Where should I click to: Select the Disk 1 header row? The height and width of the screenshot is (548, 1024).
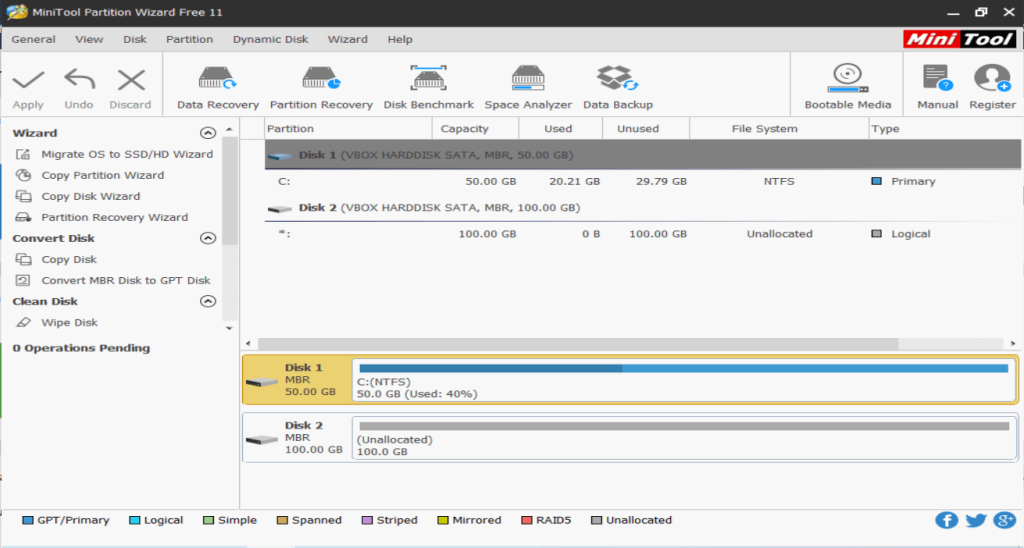tap(643, 155)
